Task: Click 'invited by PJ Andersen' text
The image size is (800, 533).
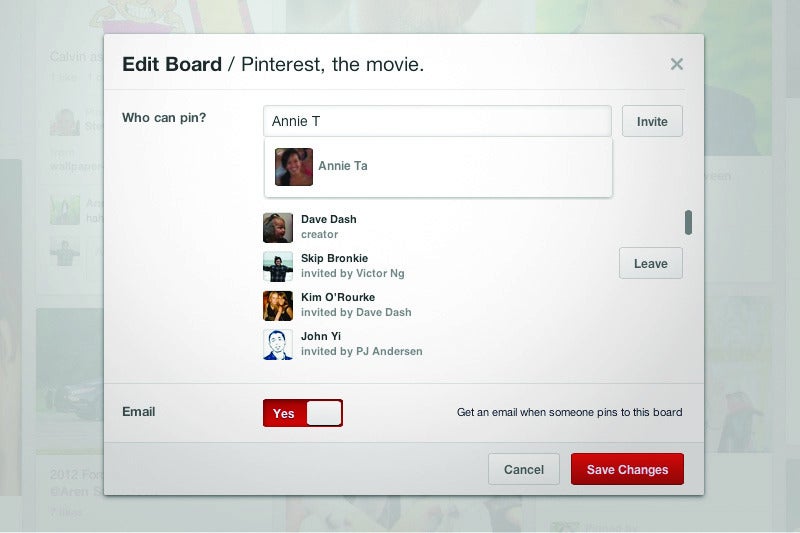Action: coord(362,351)
